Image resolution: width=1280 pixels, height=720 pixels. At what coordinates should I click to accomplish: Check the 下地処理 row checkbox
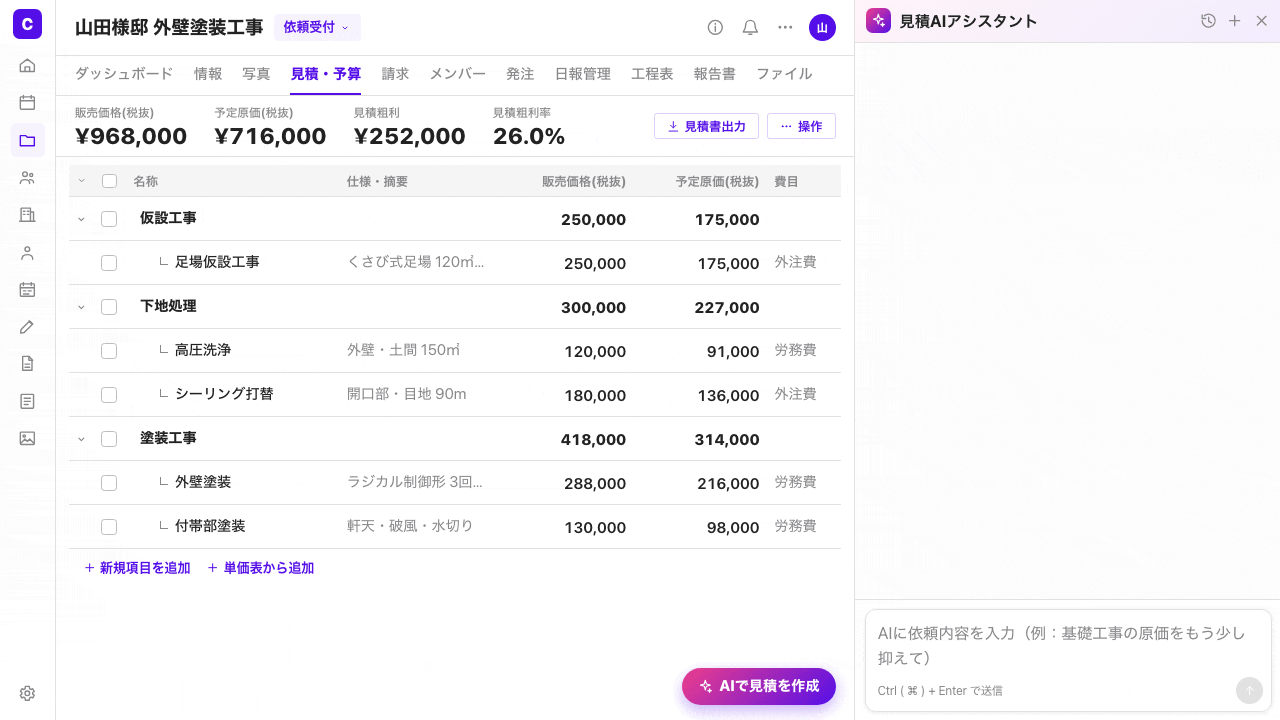[109, 307]
